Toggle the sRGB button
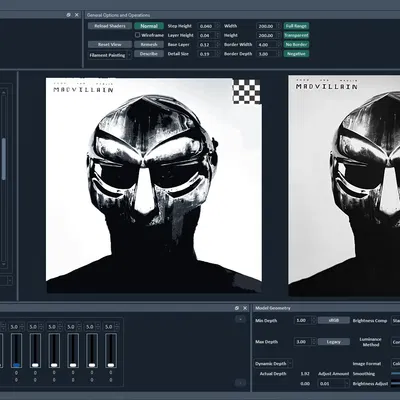Image resolution: width=400 pixels, height=400 pixels. [334, 320]
